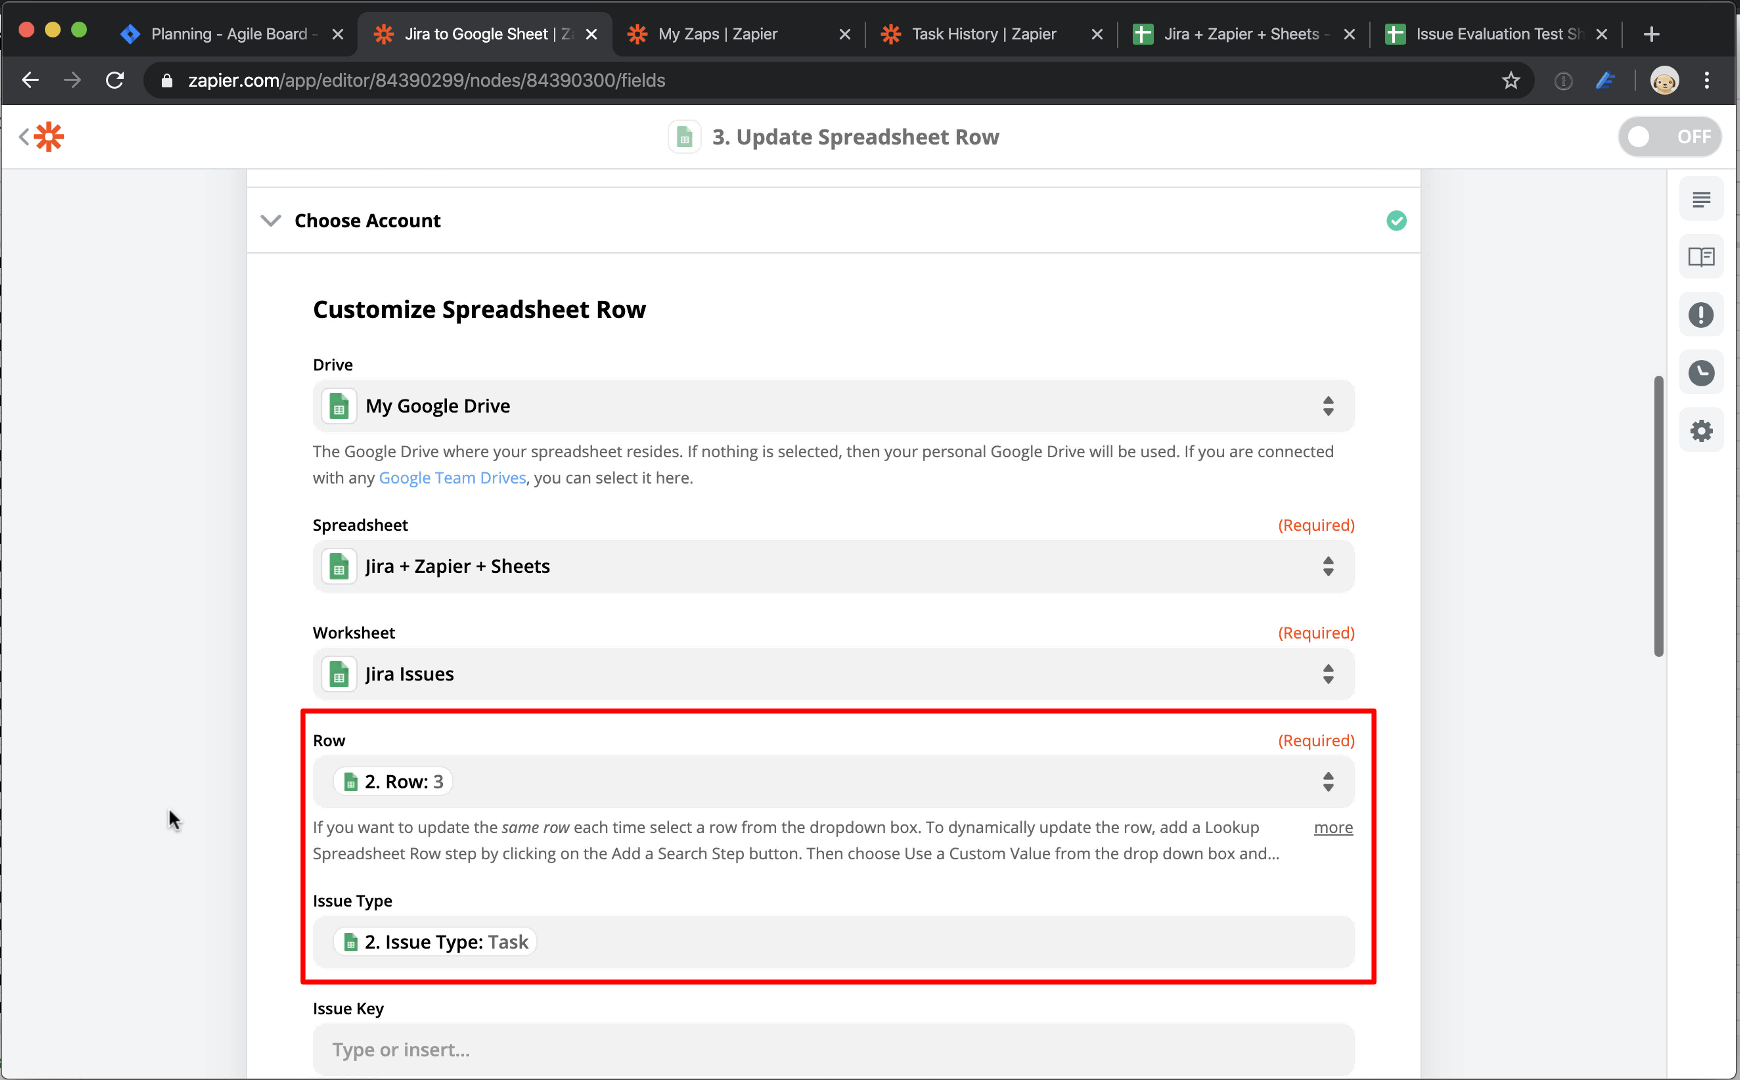This screenshot has height=1080, width=1740.
Task: Click the Sheets icon in Worksheet field
Action: (x=339, y=674)
